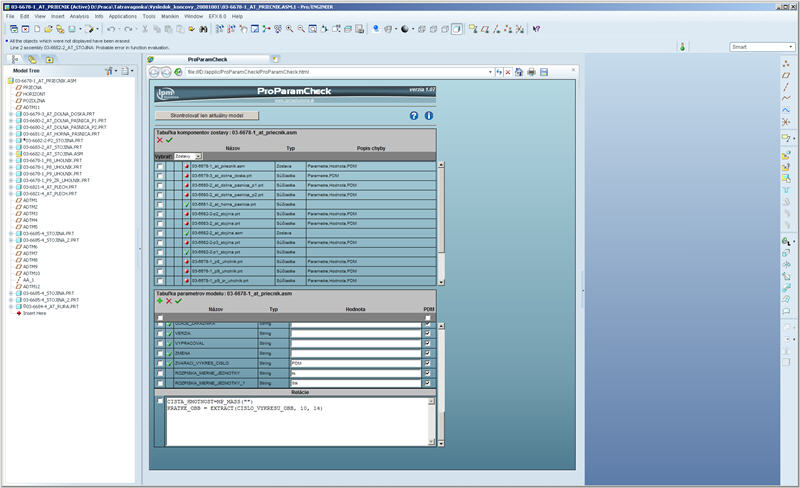This screenshot has height=488, width=800.
Task: Expand 03-6681-2_AT_HORNA_PASNICA.PRT tree node
Action: 11,134
